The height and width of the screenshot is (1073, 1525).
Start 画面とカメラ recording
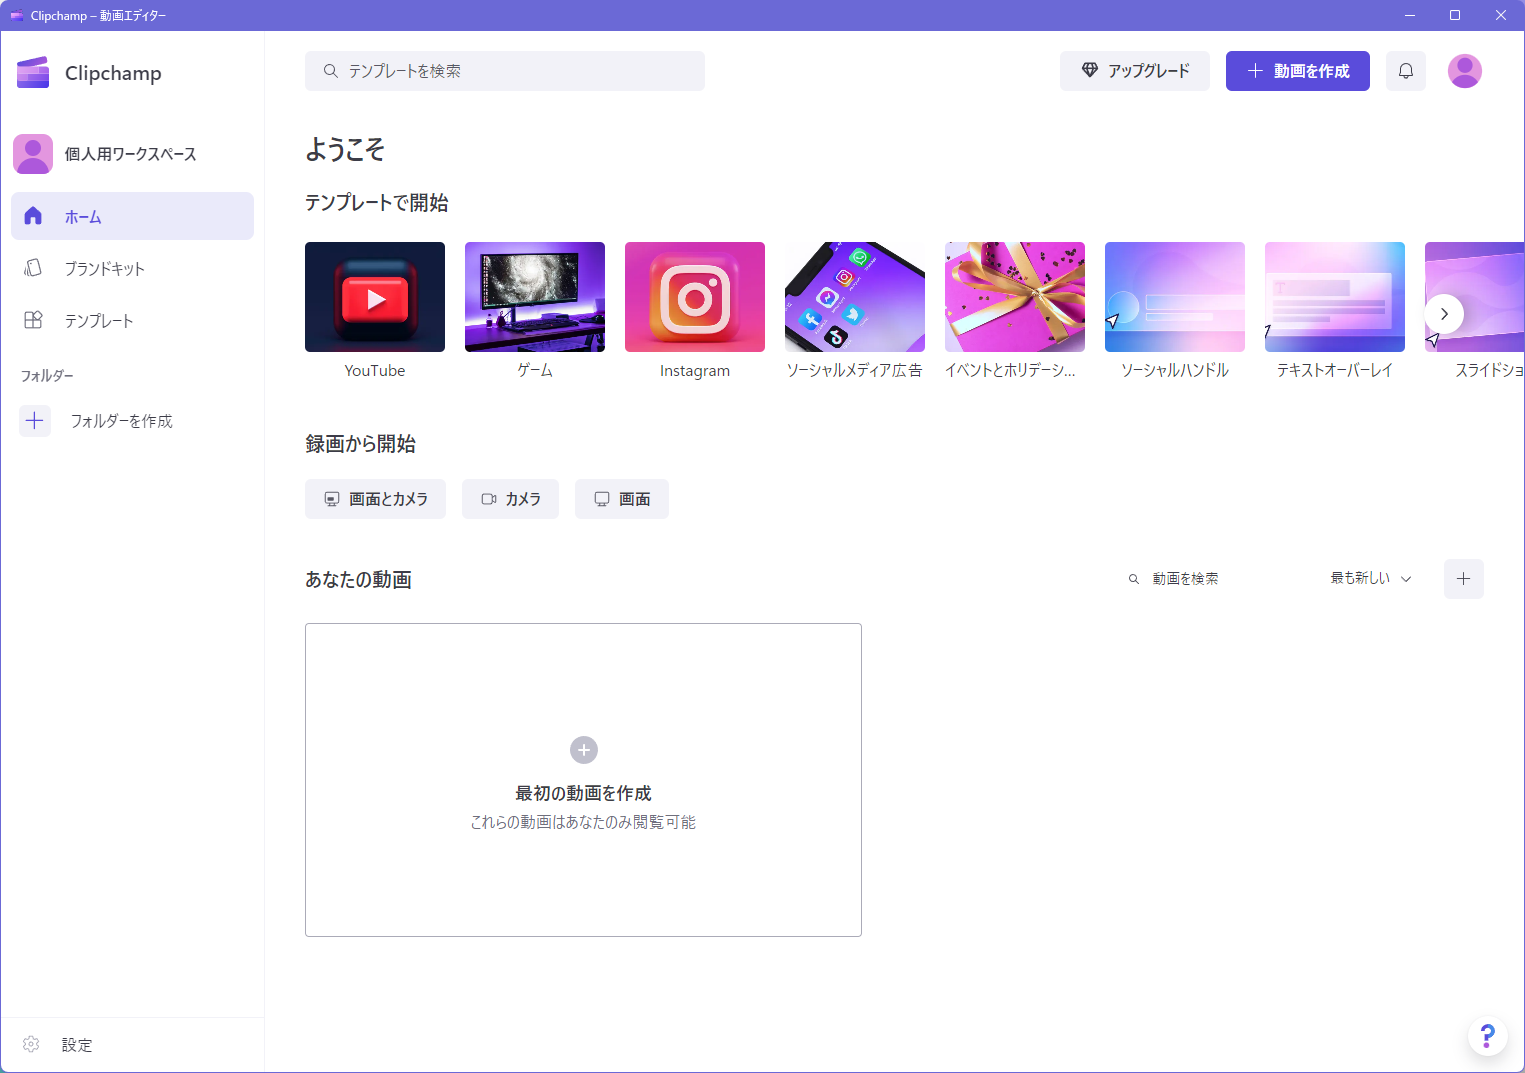(375, 499)
